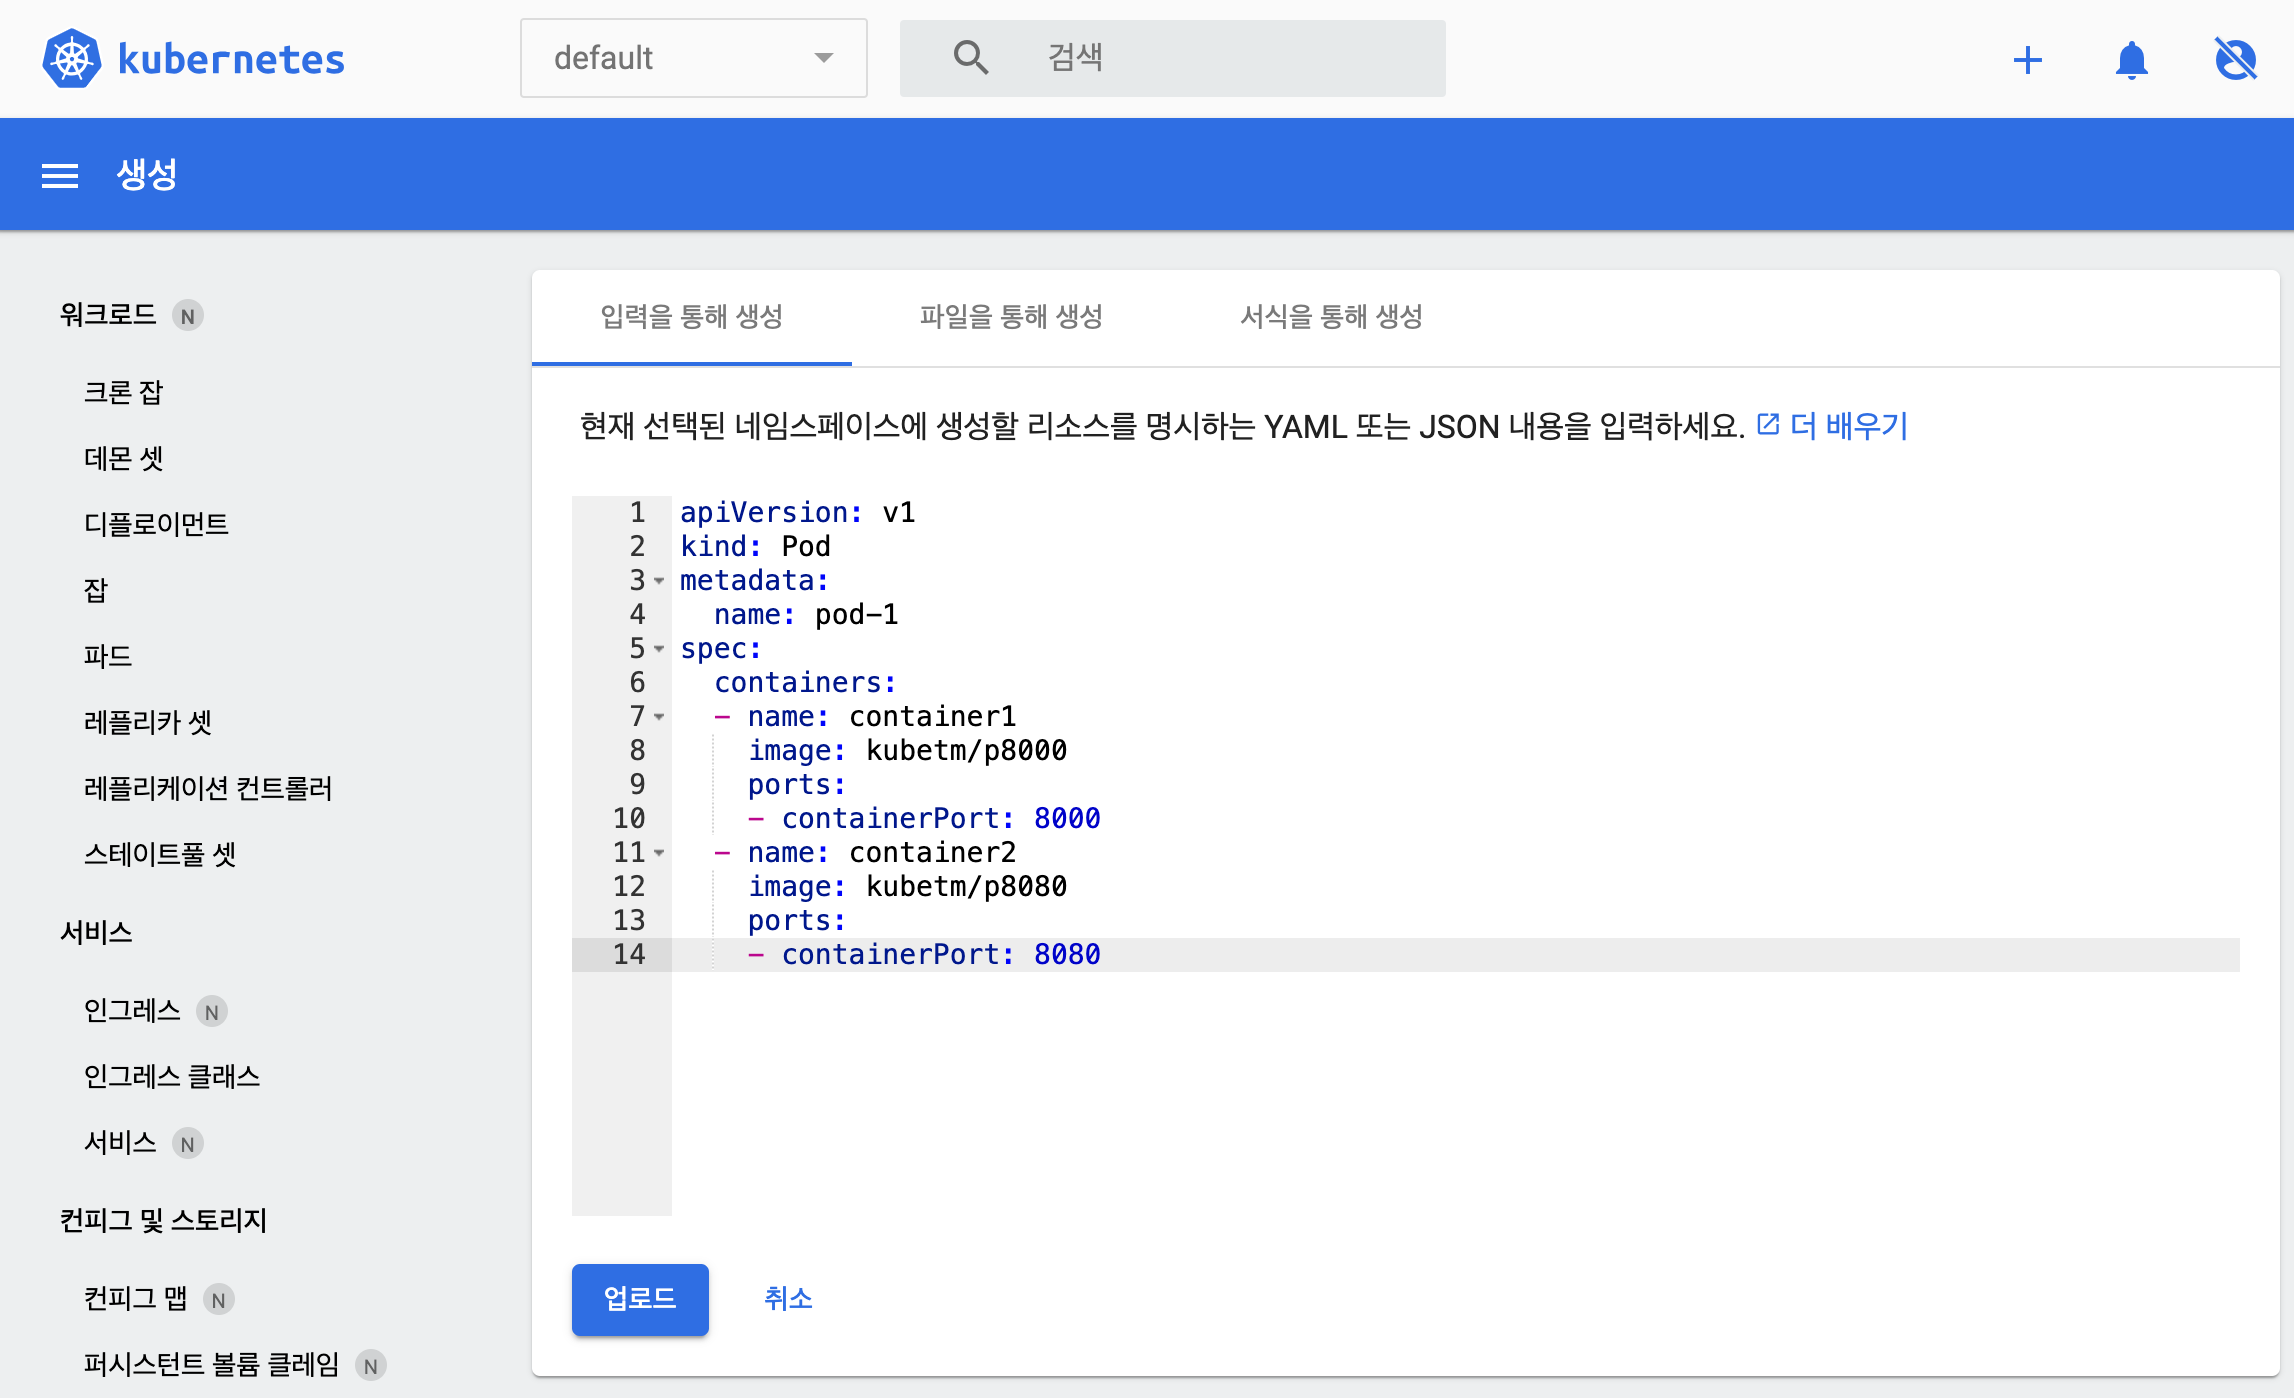Viewport: 2294px width, 1398px height.
Task: Click the N badge beside 인그레스
Action: 212,1012
